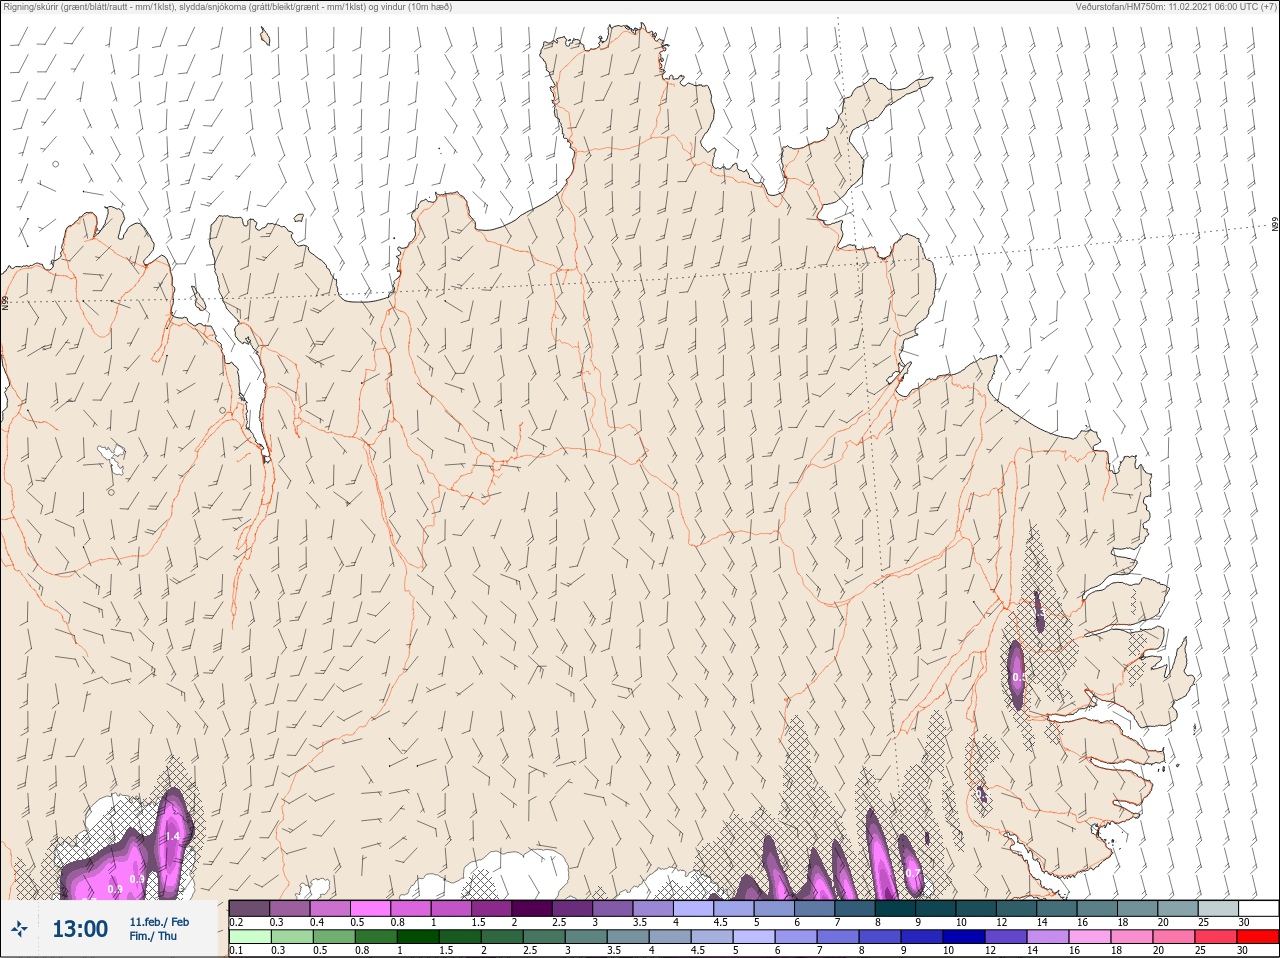Click upper legend lavender swatch starting at 4
Screen dimensions: 1280x958
693,908
